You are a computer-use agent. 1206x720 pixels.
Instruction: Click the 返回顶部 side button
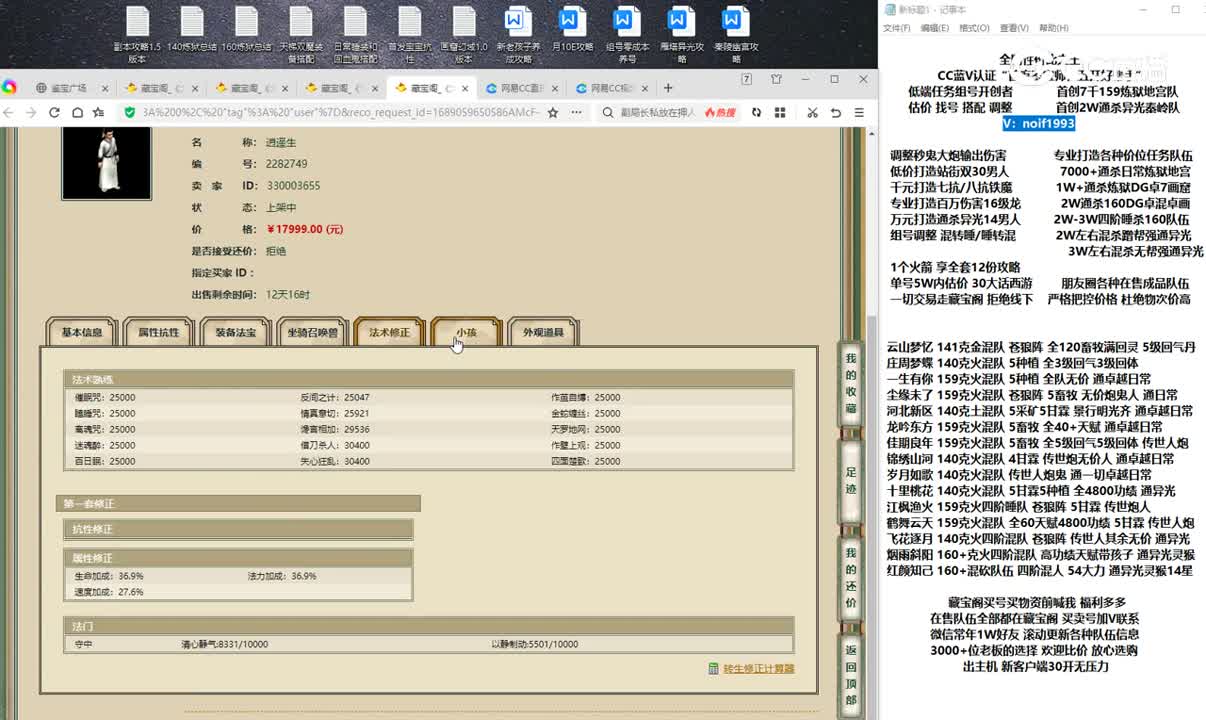[x=850, y=676]
